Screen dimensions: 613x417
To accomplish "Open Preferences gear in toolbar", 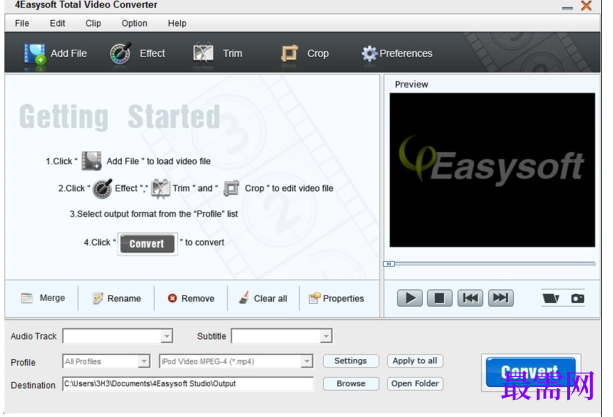I will 369,54.
